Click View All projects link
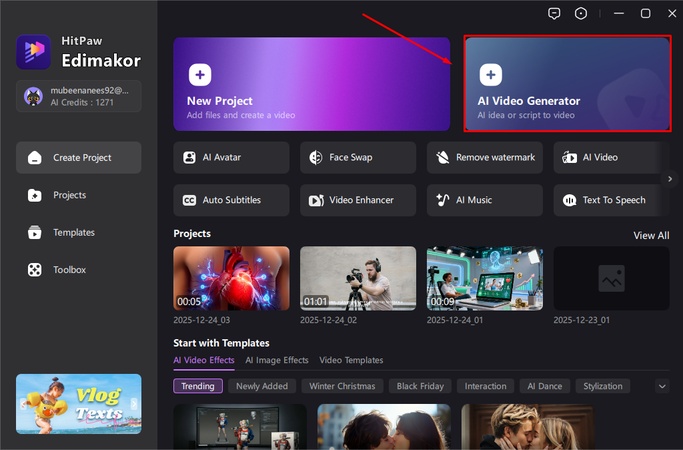This screenshot has height=450, width=683. [651, 235]
